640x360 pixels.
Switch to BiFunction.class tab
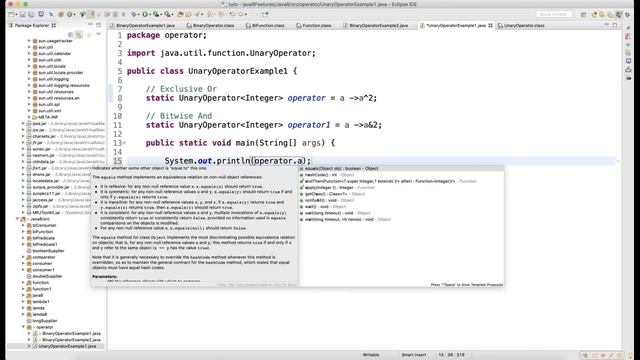pyautogui.click(x=264, y=25)
